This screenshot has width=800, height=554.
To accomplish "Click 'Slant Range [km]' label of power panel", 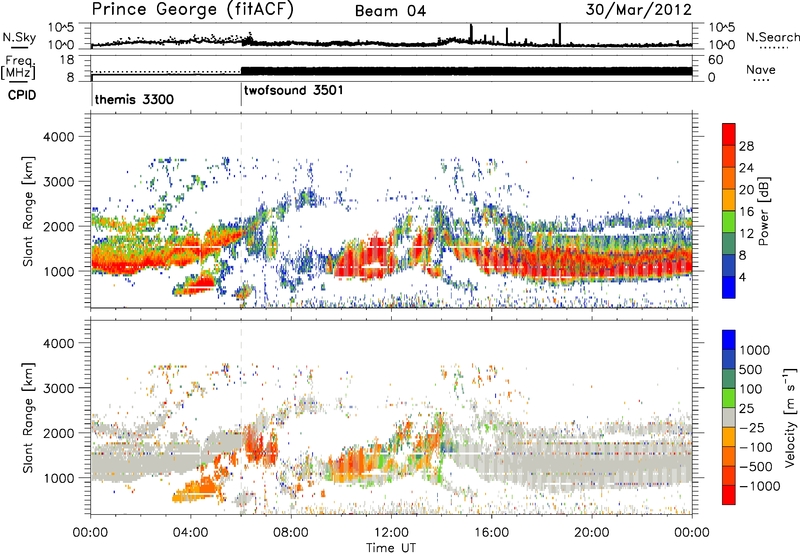I will click(x=28, y=211).
